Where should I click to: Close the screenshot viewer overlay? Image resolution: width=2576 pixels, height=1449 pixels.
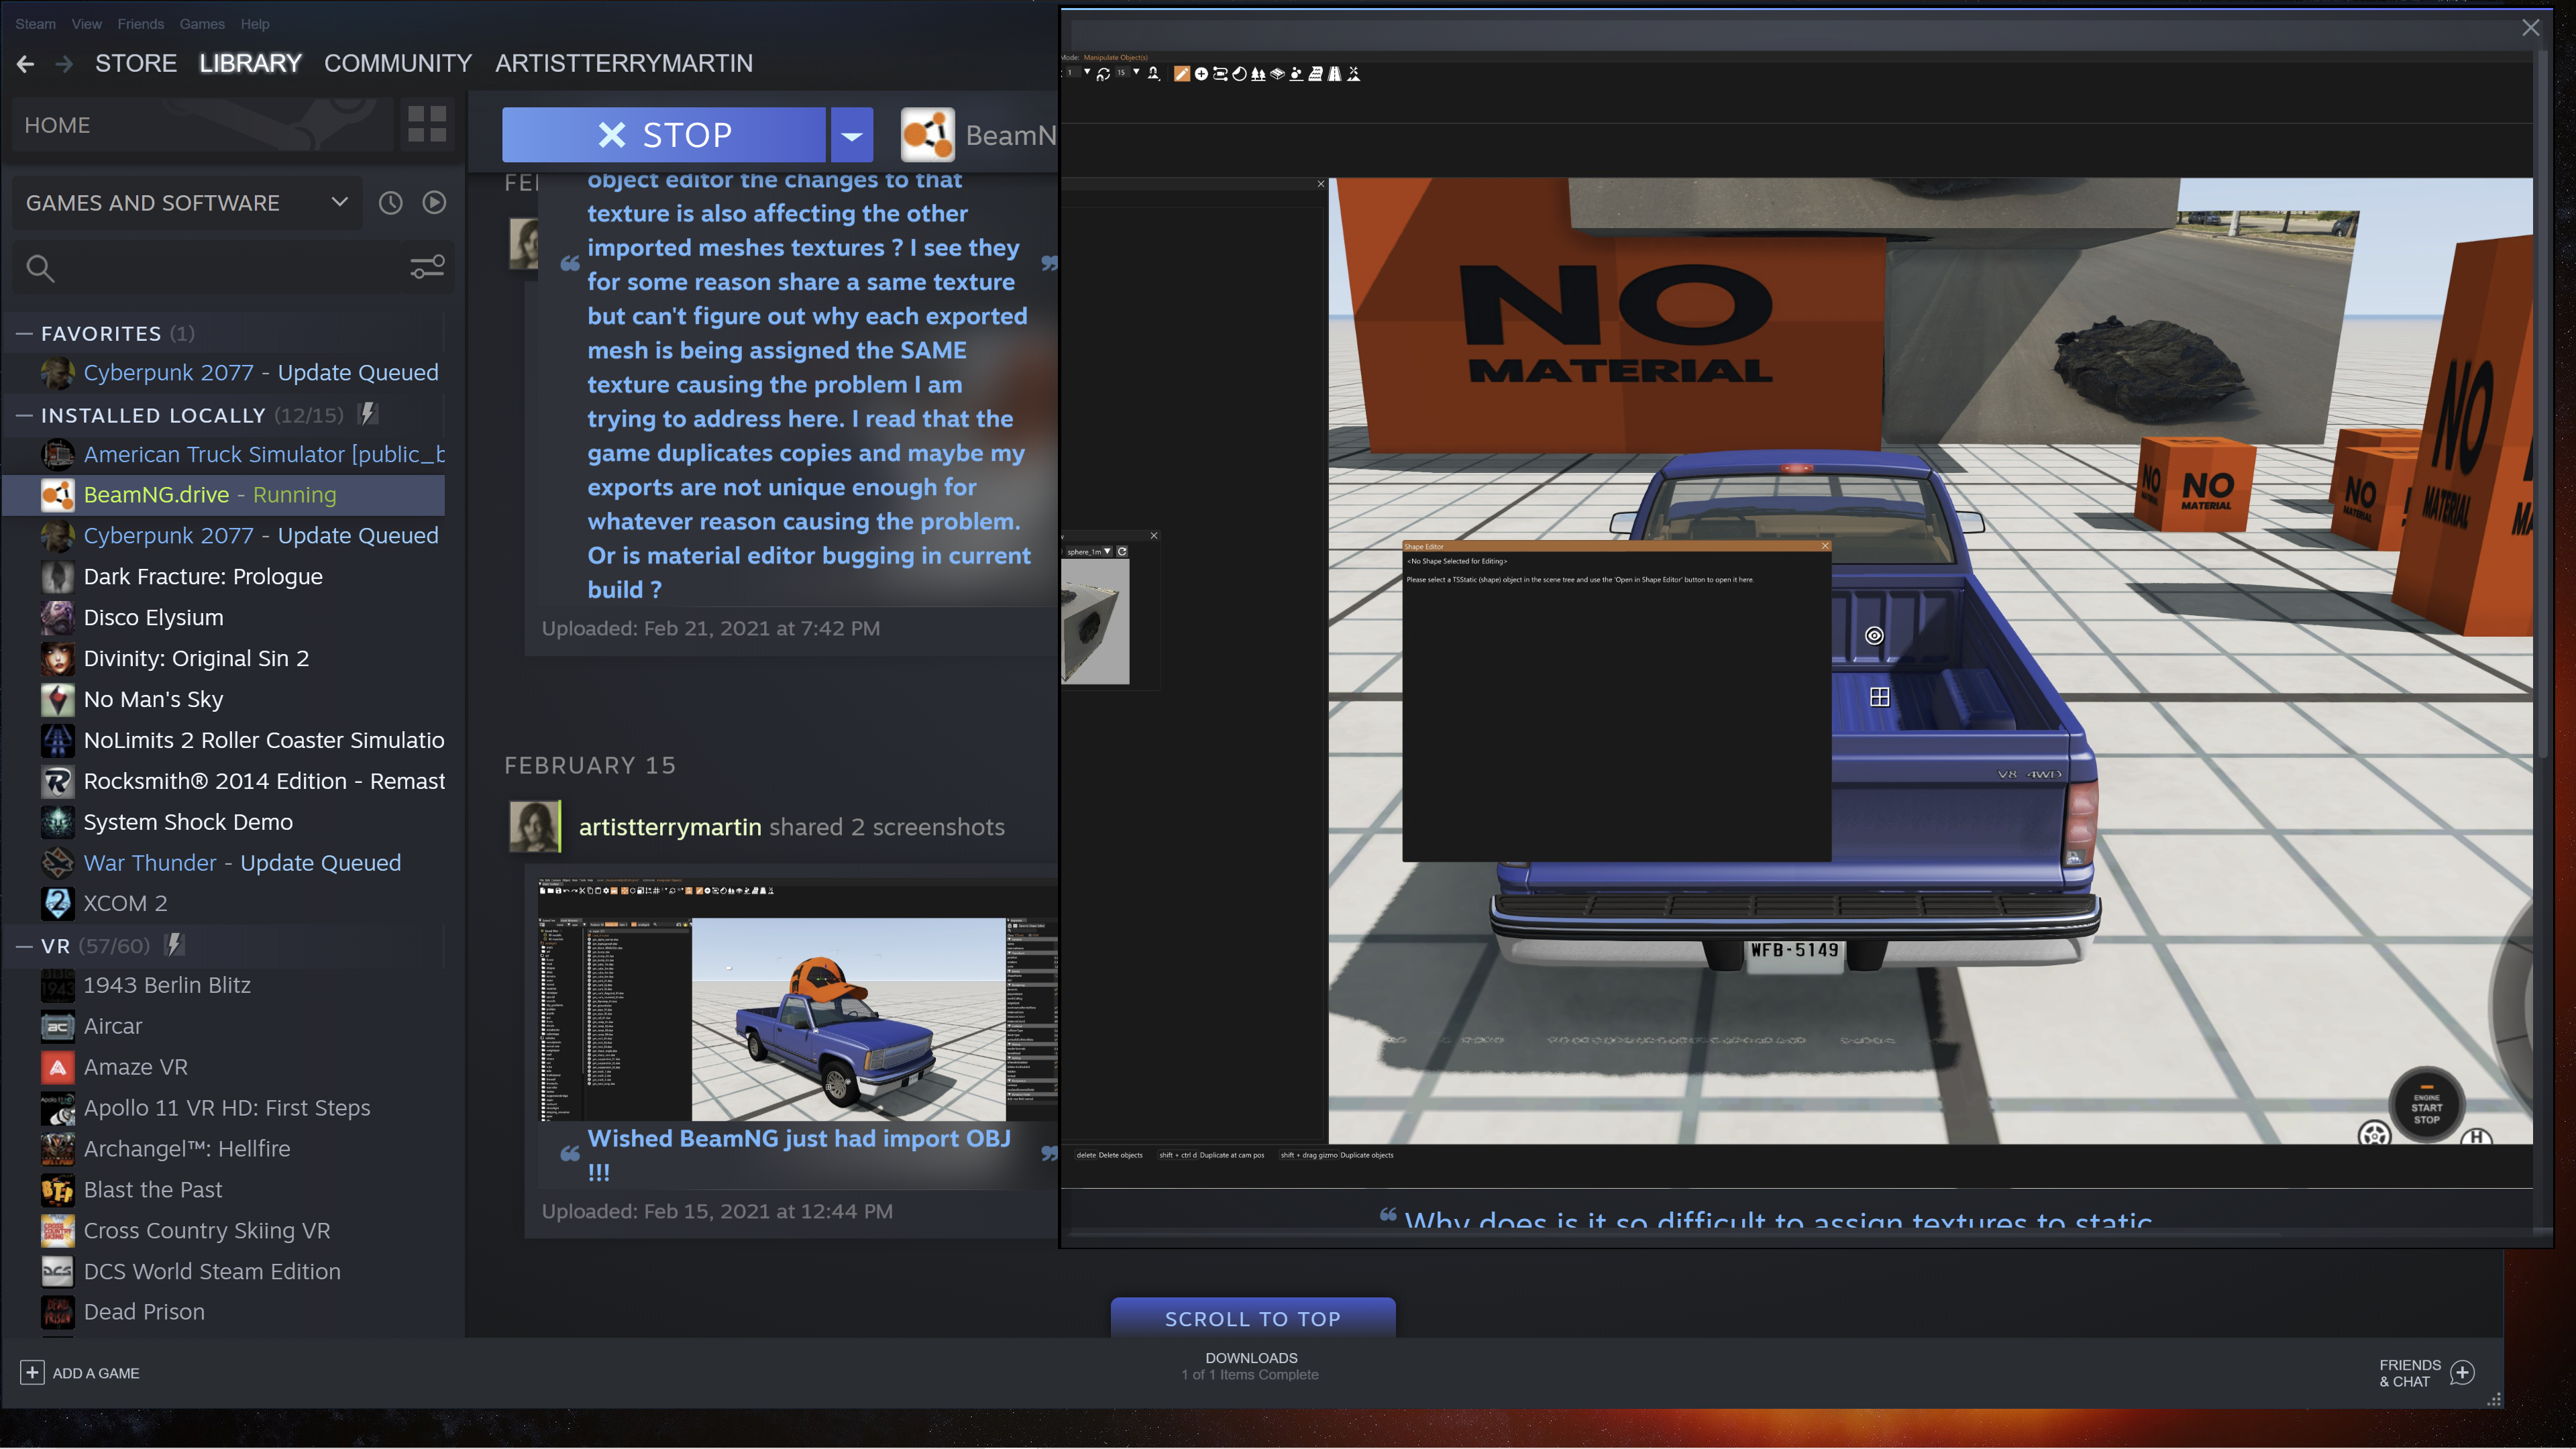point(2530,28)
